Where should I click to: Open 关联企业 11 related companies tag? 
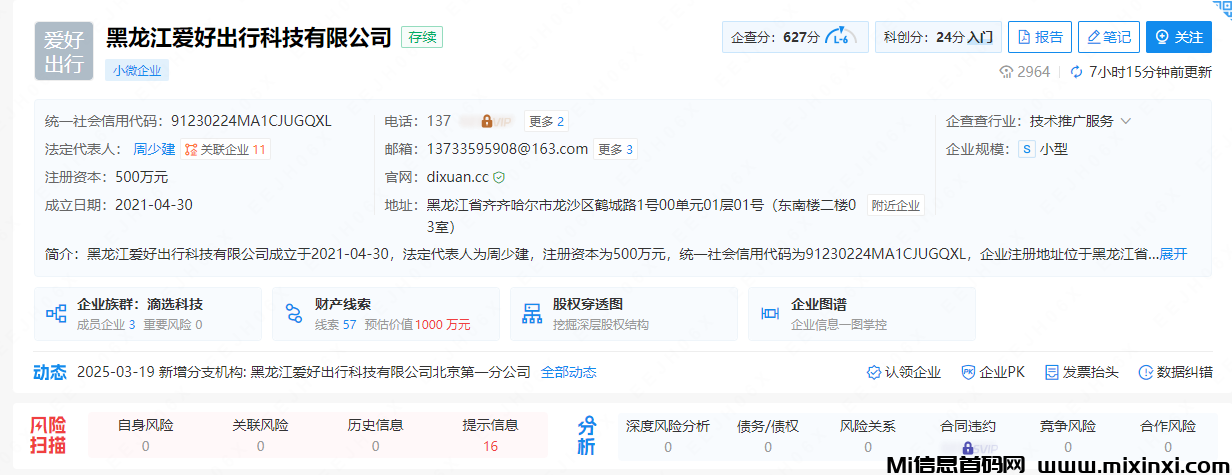click(x=226, y=149)
